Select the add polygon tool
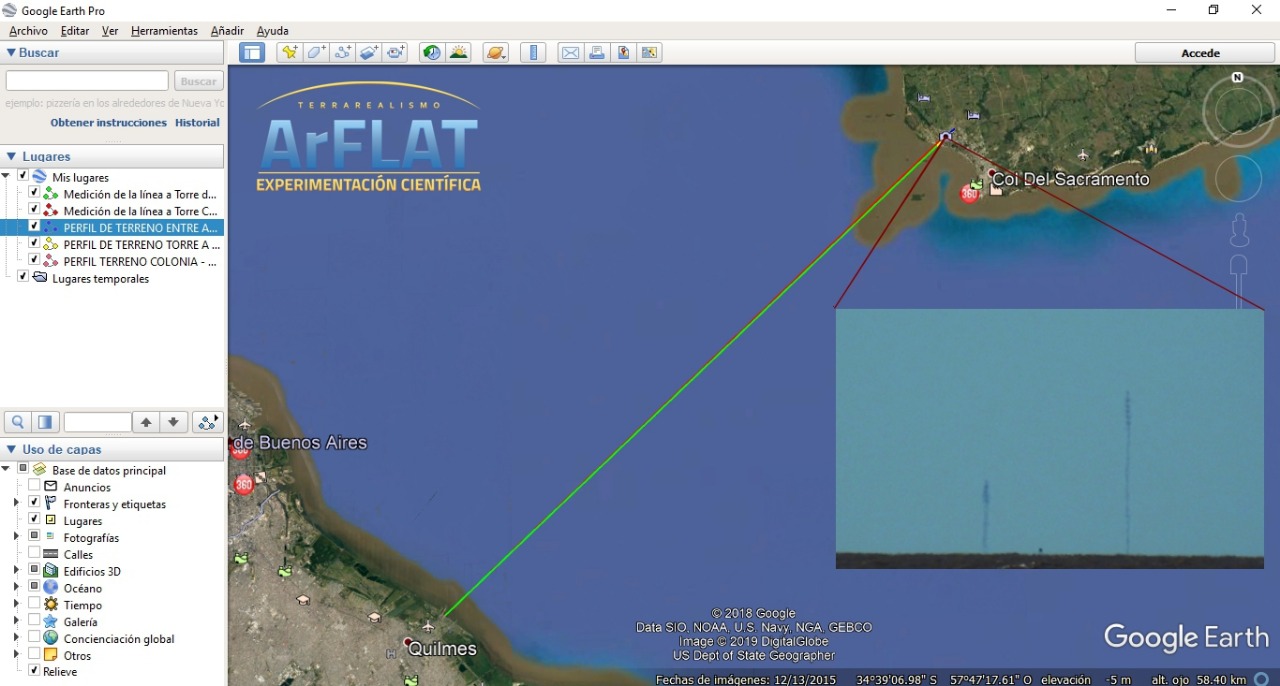The image size is (1280, 686). 317,53
